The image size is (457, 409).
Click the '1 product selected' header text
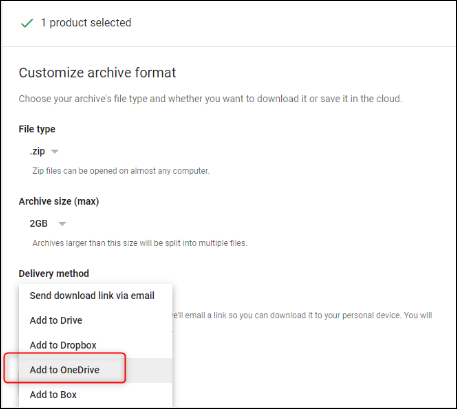[x=86, y=23]
